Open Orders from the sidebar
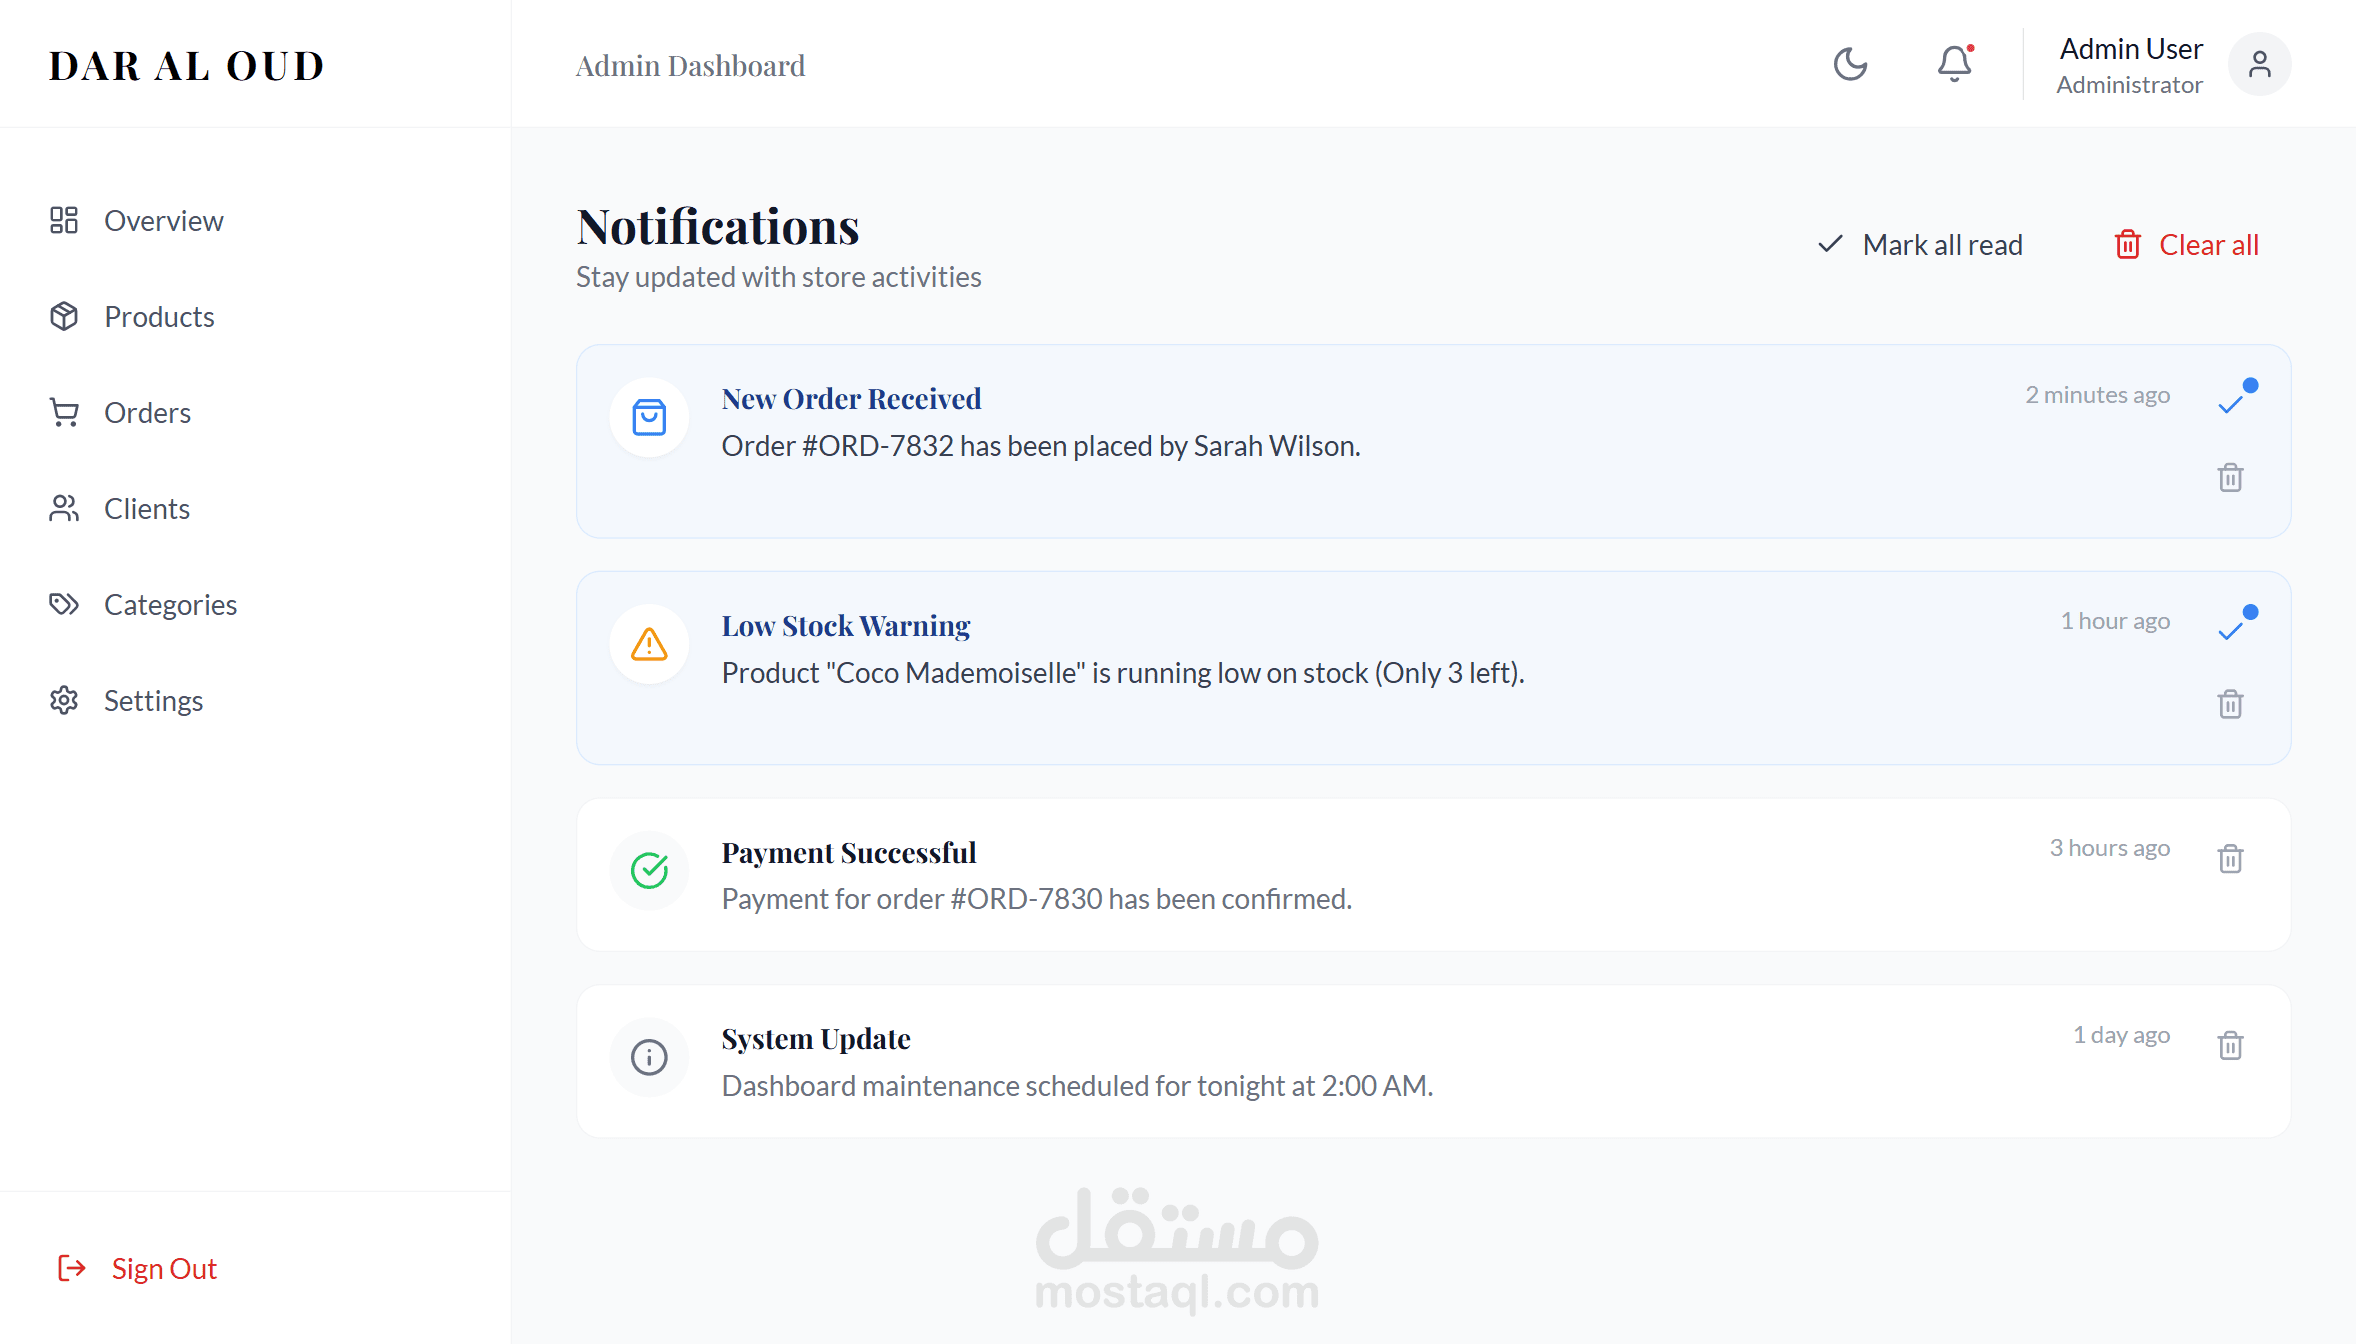 [x=147, y=412]
